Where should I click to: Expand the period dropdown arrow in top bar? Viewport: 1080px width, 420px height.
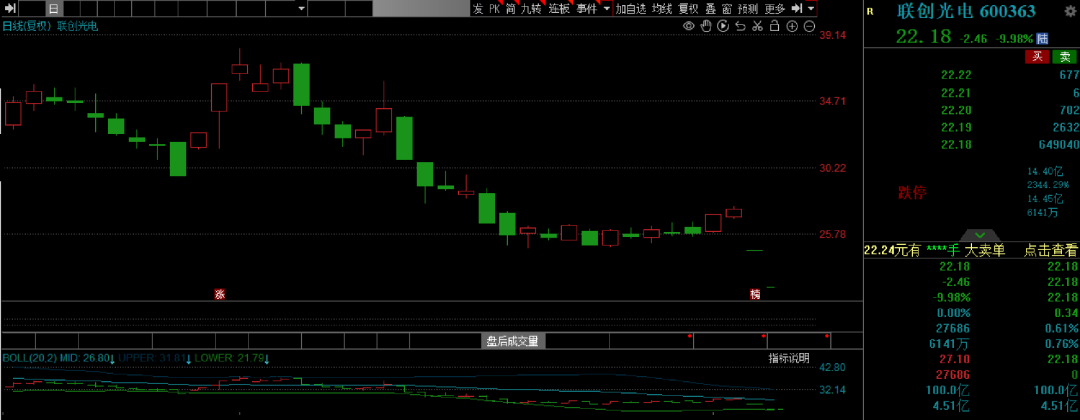coord(301,9)
